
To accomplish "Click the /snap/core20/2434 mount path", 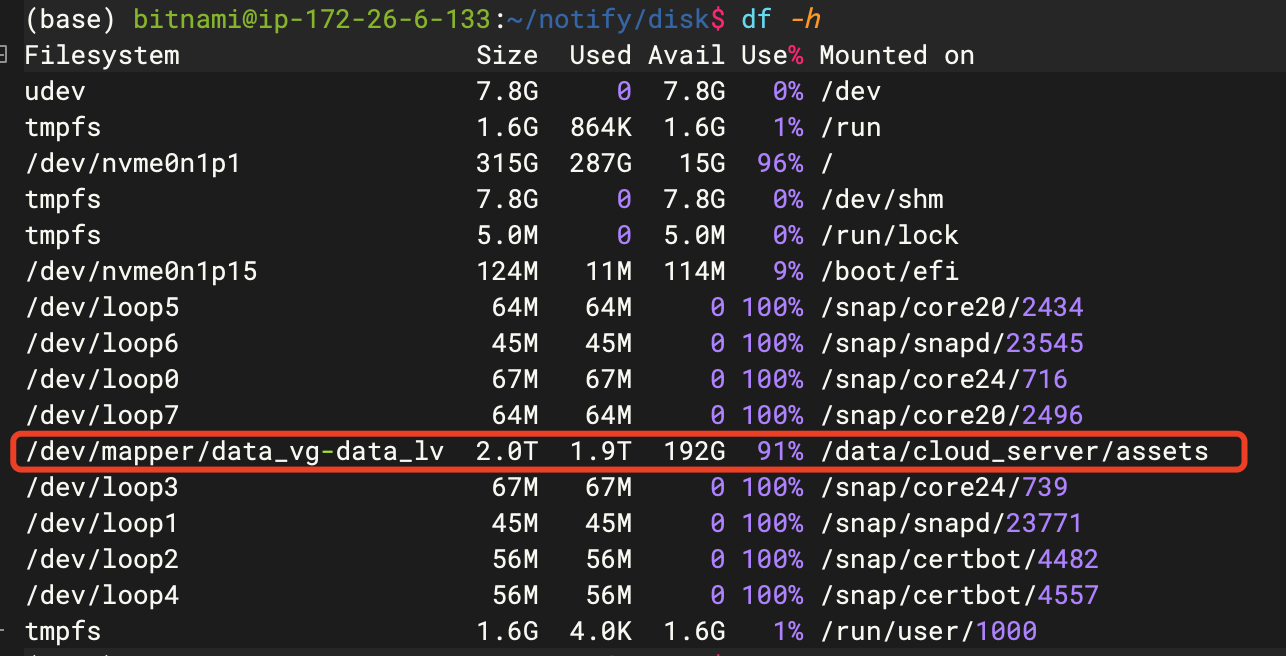I will (950, 307).
